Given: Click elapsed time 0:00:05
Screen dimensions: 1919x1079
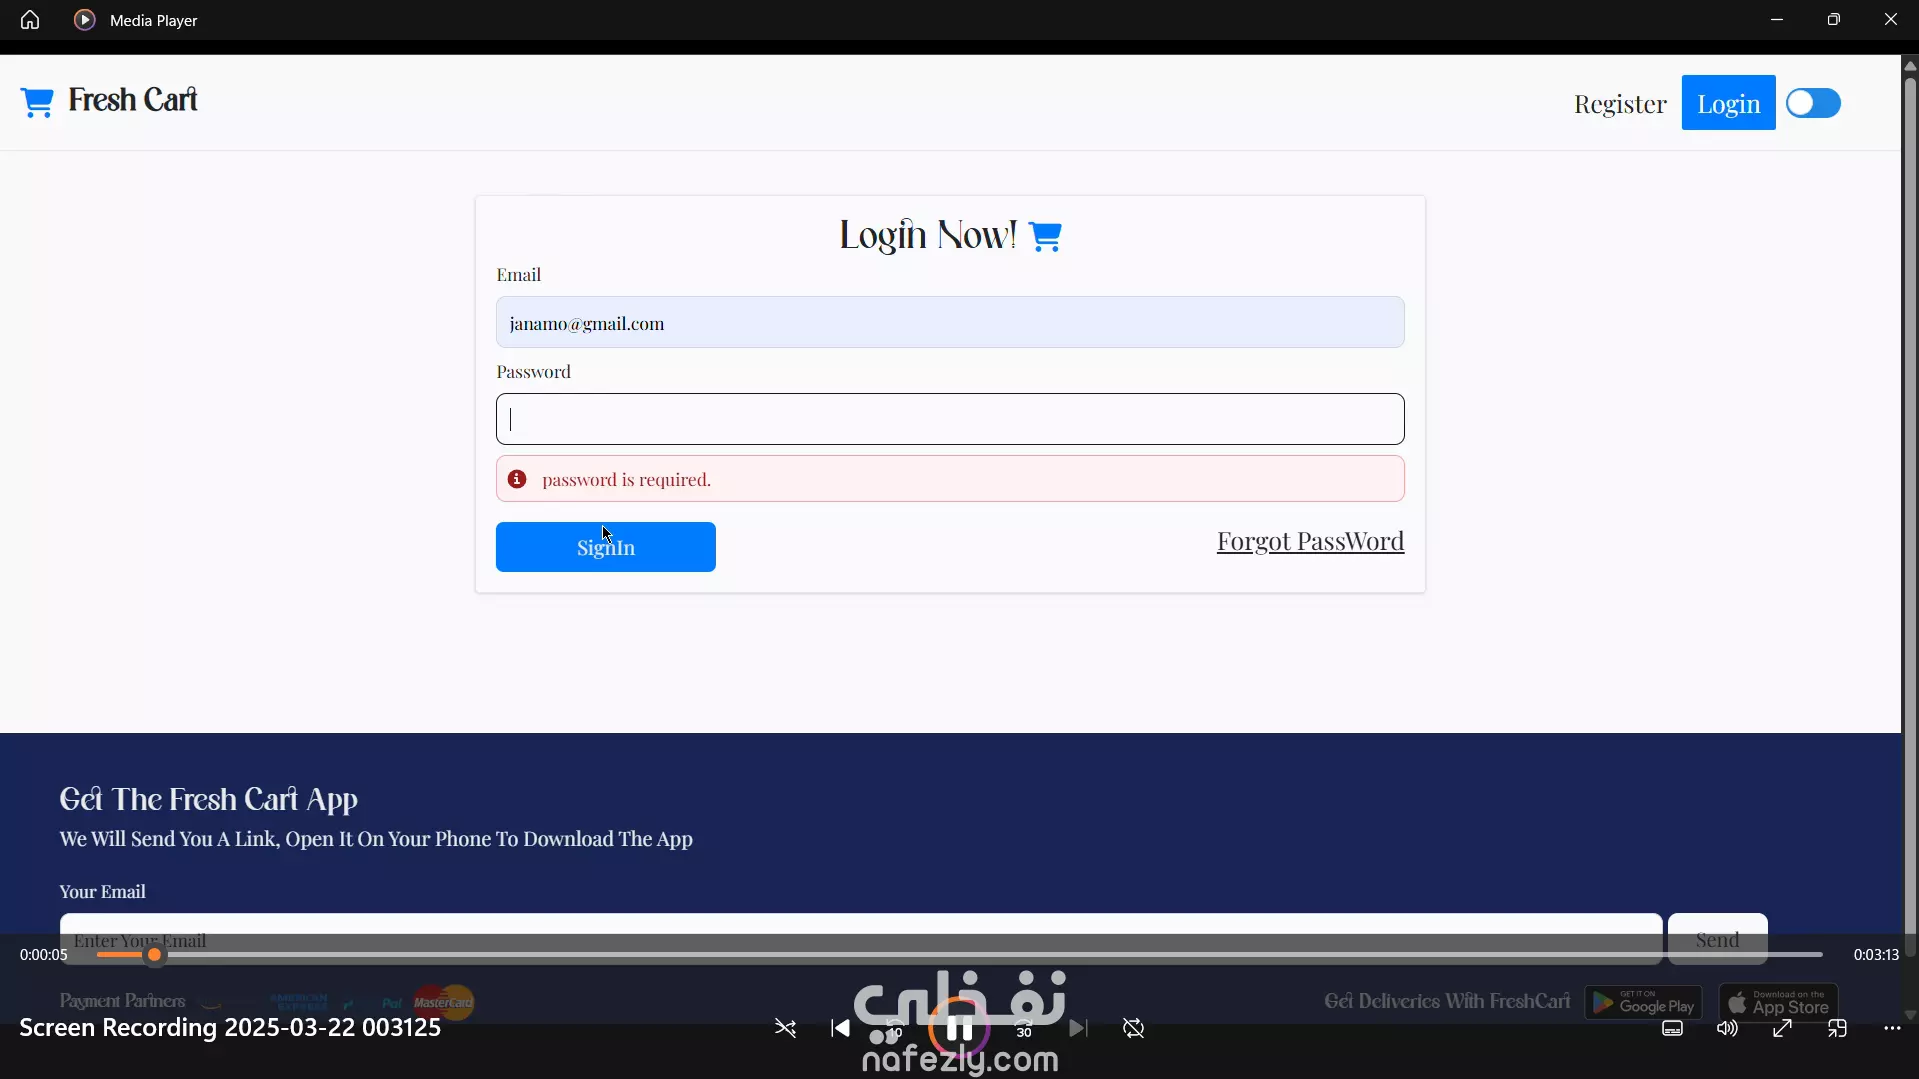Looking at the screenshot, I should (44, 955).
